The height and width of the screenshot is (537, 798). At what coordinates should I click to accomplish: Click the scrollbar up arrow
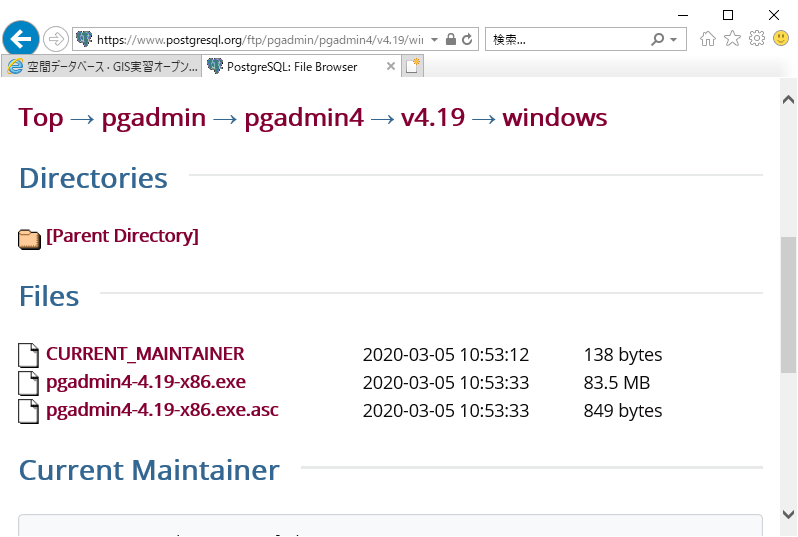pyautogui.click(x=788, y=100)
